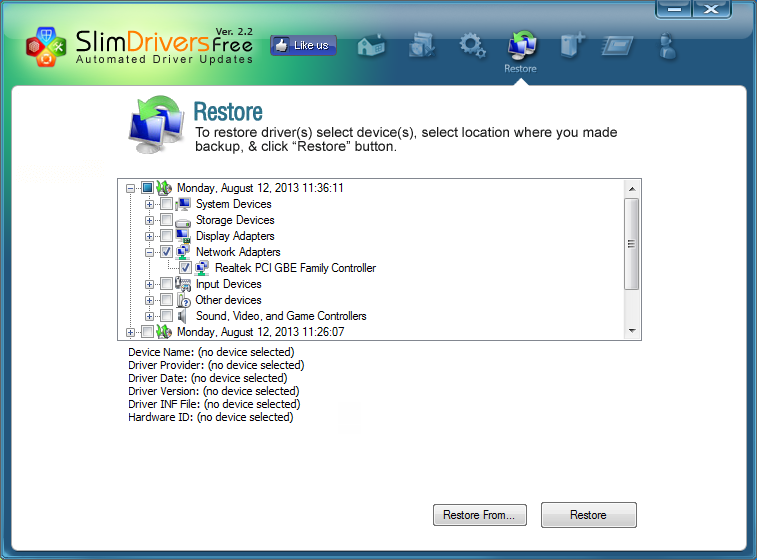Screen dimensions: 757x560
Task: Expand the System Devices node
Action: 149,204
